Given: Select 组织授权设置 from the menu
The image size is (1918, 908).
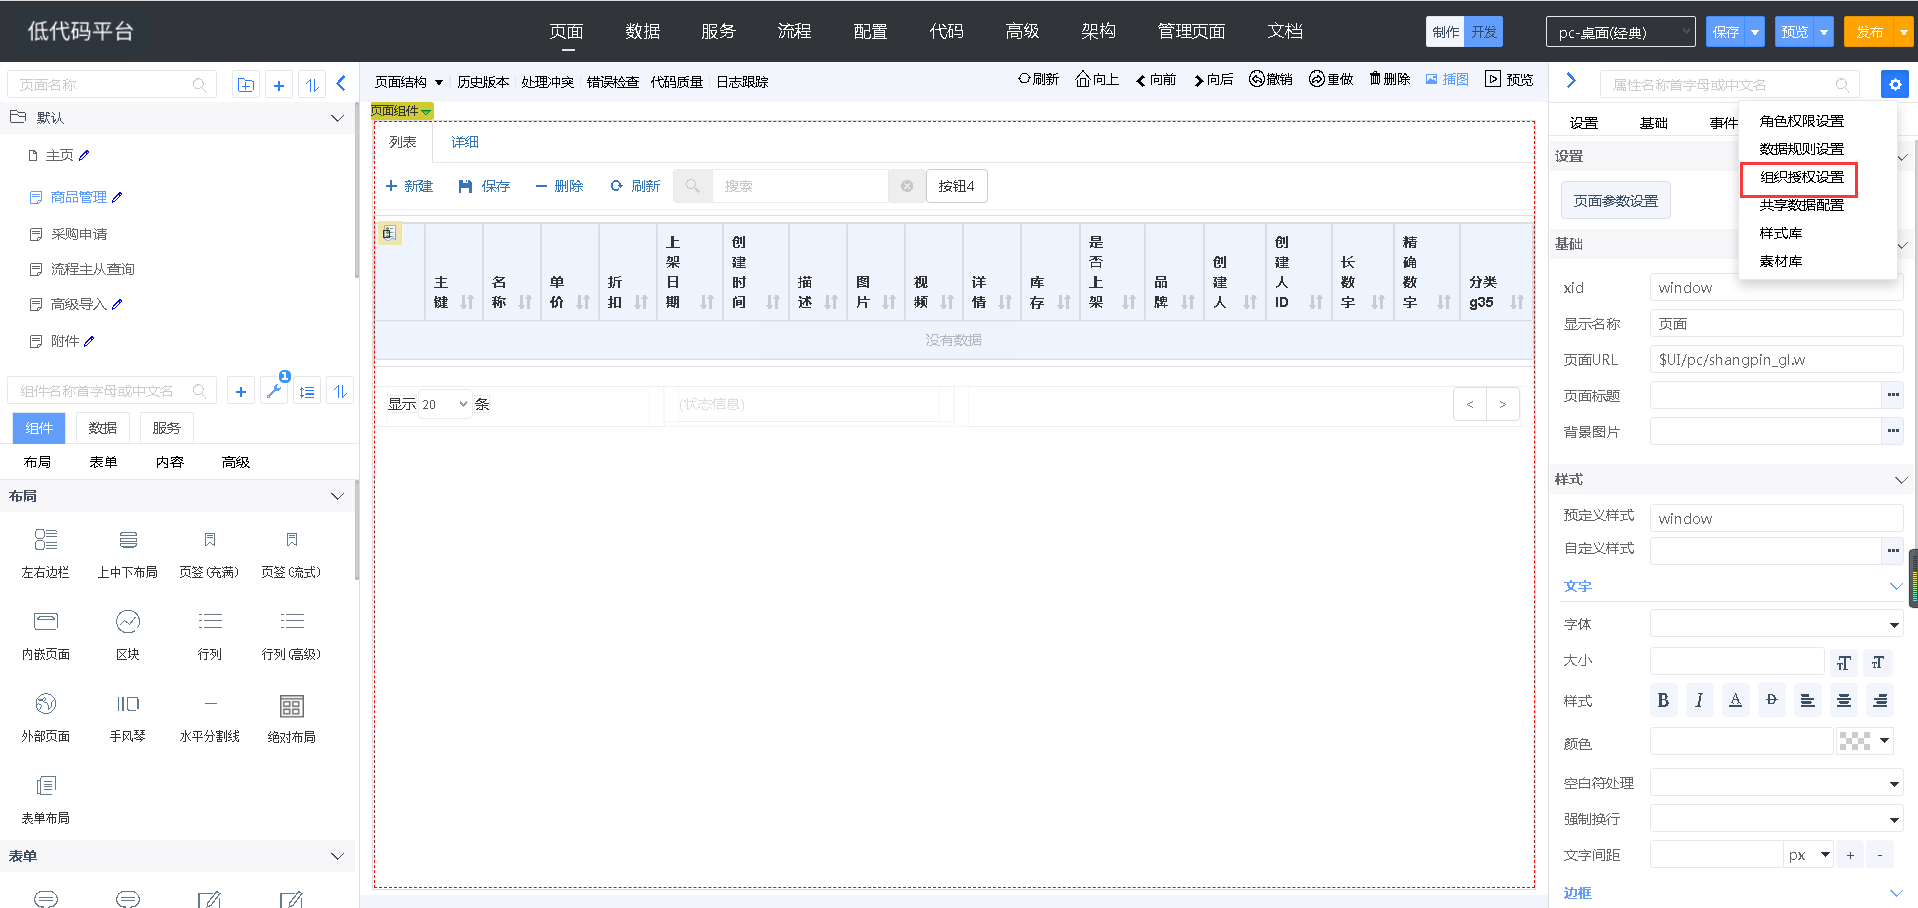Looking at the screenshot, I should pyautogui.click(x=1801, y=177).
